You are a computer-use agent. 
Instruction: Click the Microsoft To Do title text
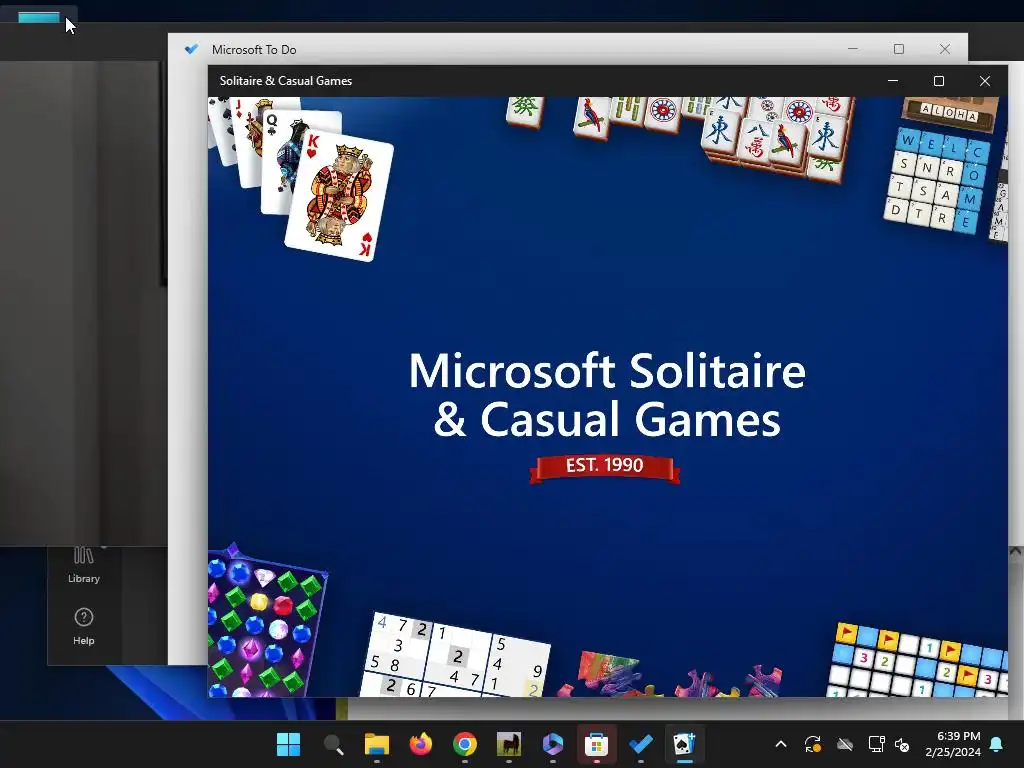pos(254,50)
